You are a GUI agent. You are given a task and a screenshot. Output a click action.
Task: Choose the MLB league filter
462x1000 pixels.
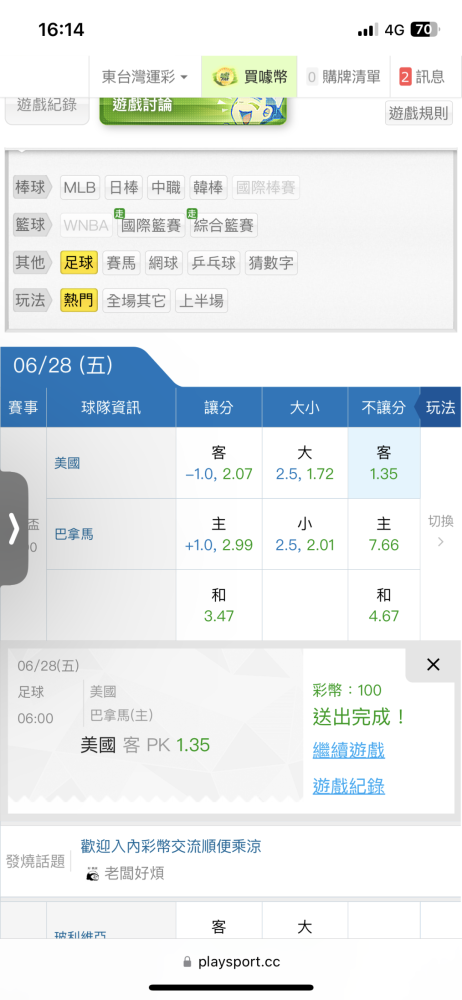pos(80,188)
